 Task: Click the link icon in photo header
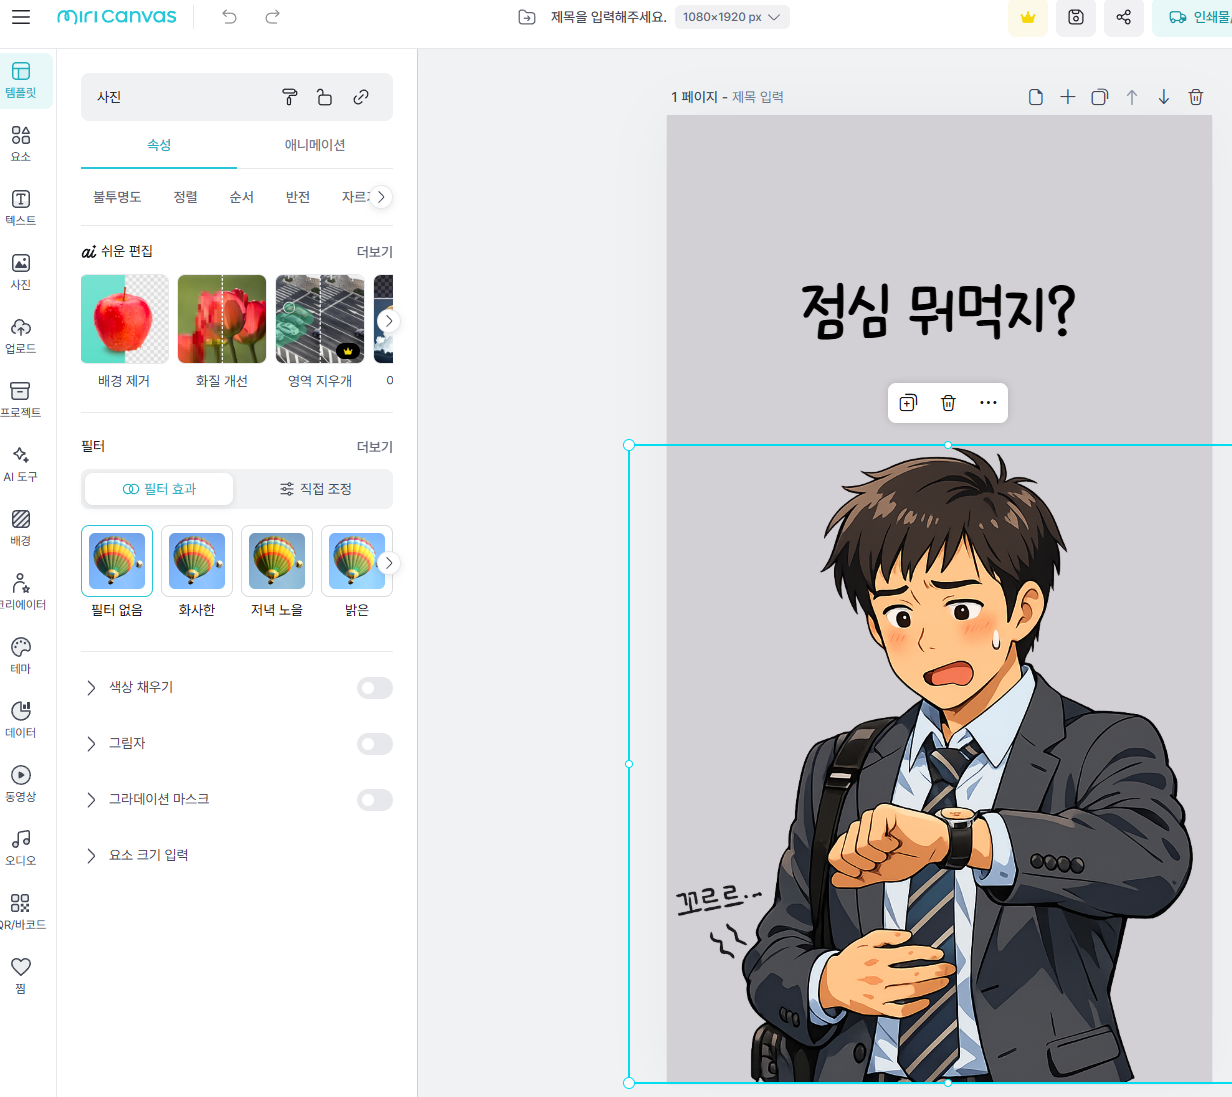click(x=361, y=97)
